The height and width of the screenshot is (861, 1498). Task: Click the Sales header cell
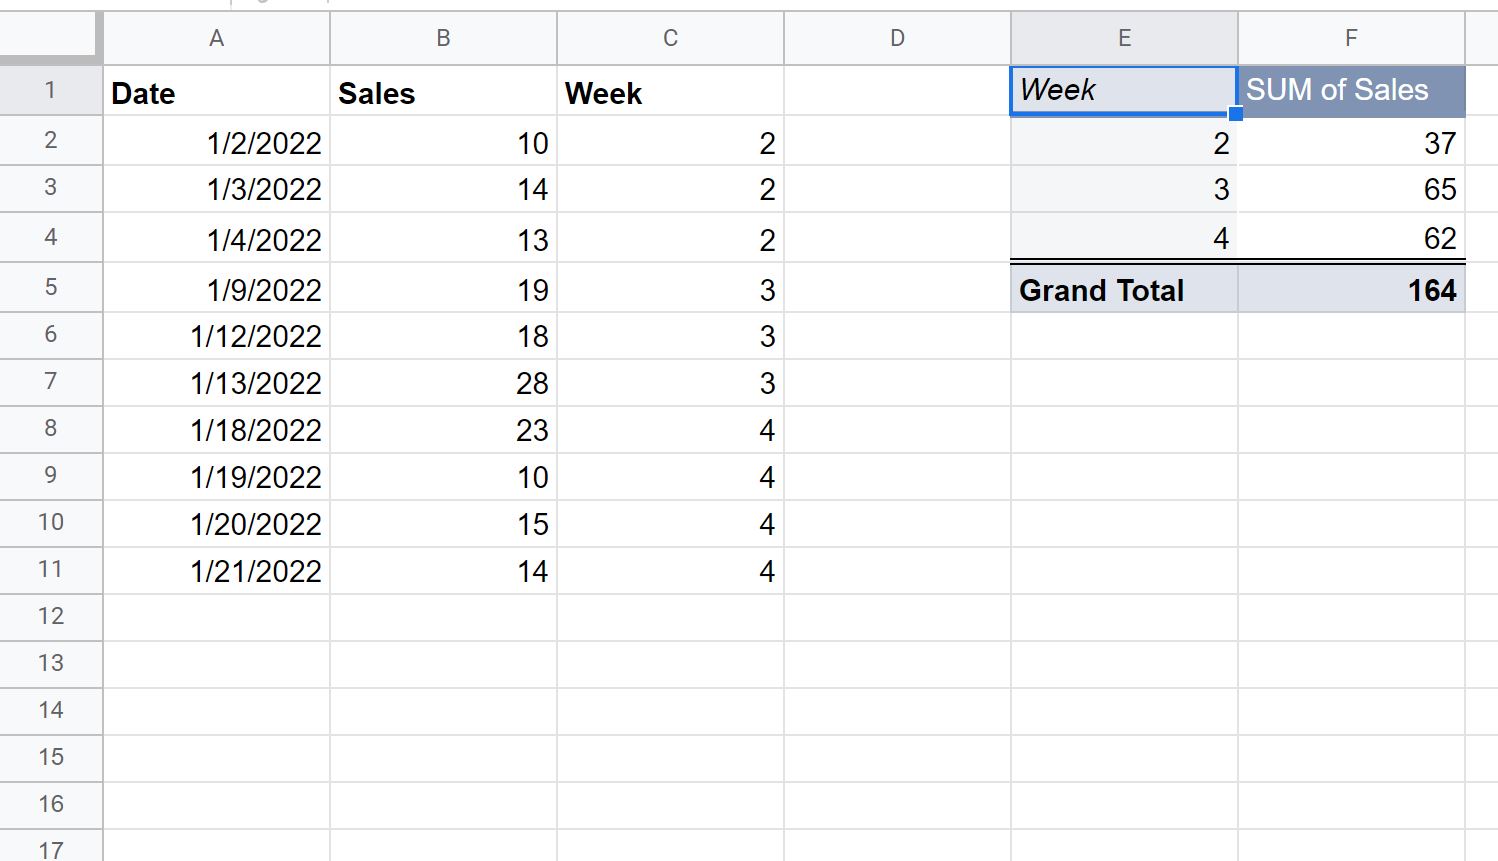pyautogui.click(x=443, y=91)
